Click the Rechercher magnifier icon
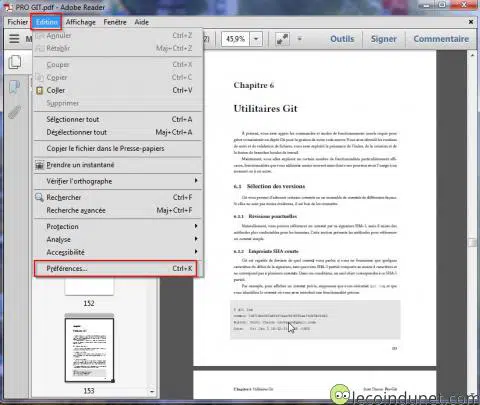 pyautogui.click(x=39, y=197)
